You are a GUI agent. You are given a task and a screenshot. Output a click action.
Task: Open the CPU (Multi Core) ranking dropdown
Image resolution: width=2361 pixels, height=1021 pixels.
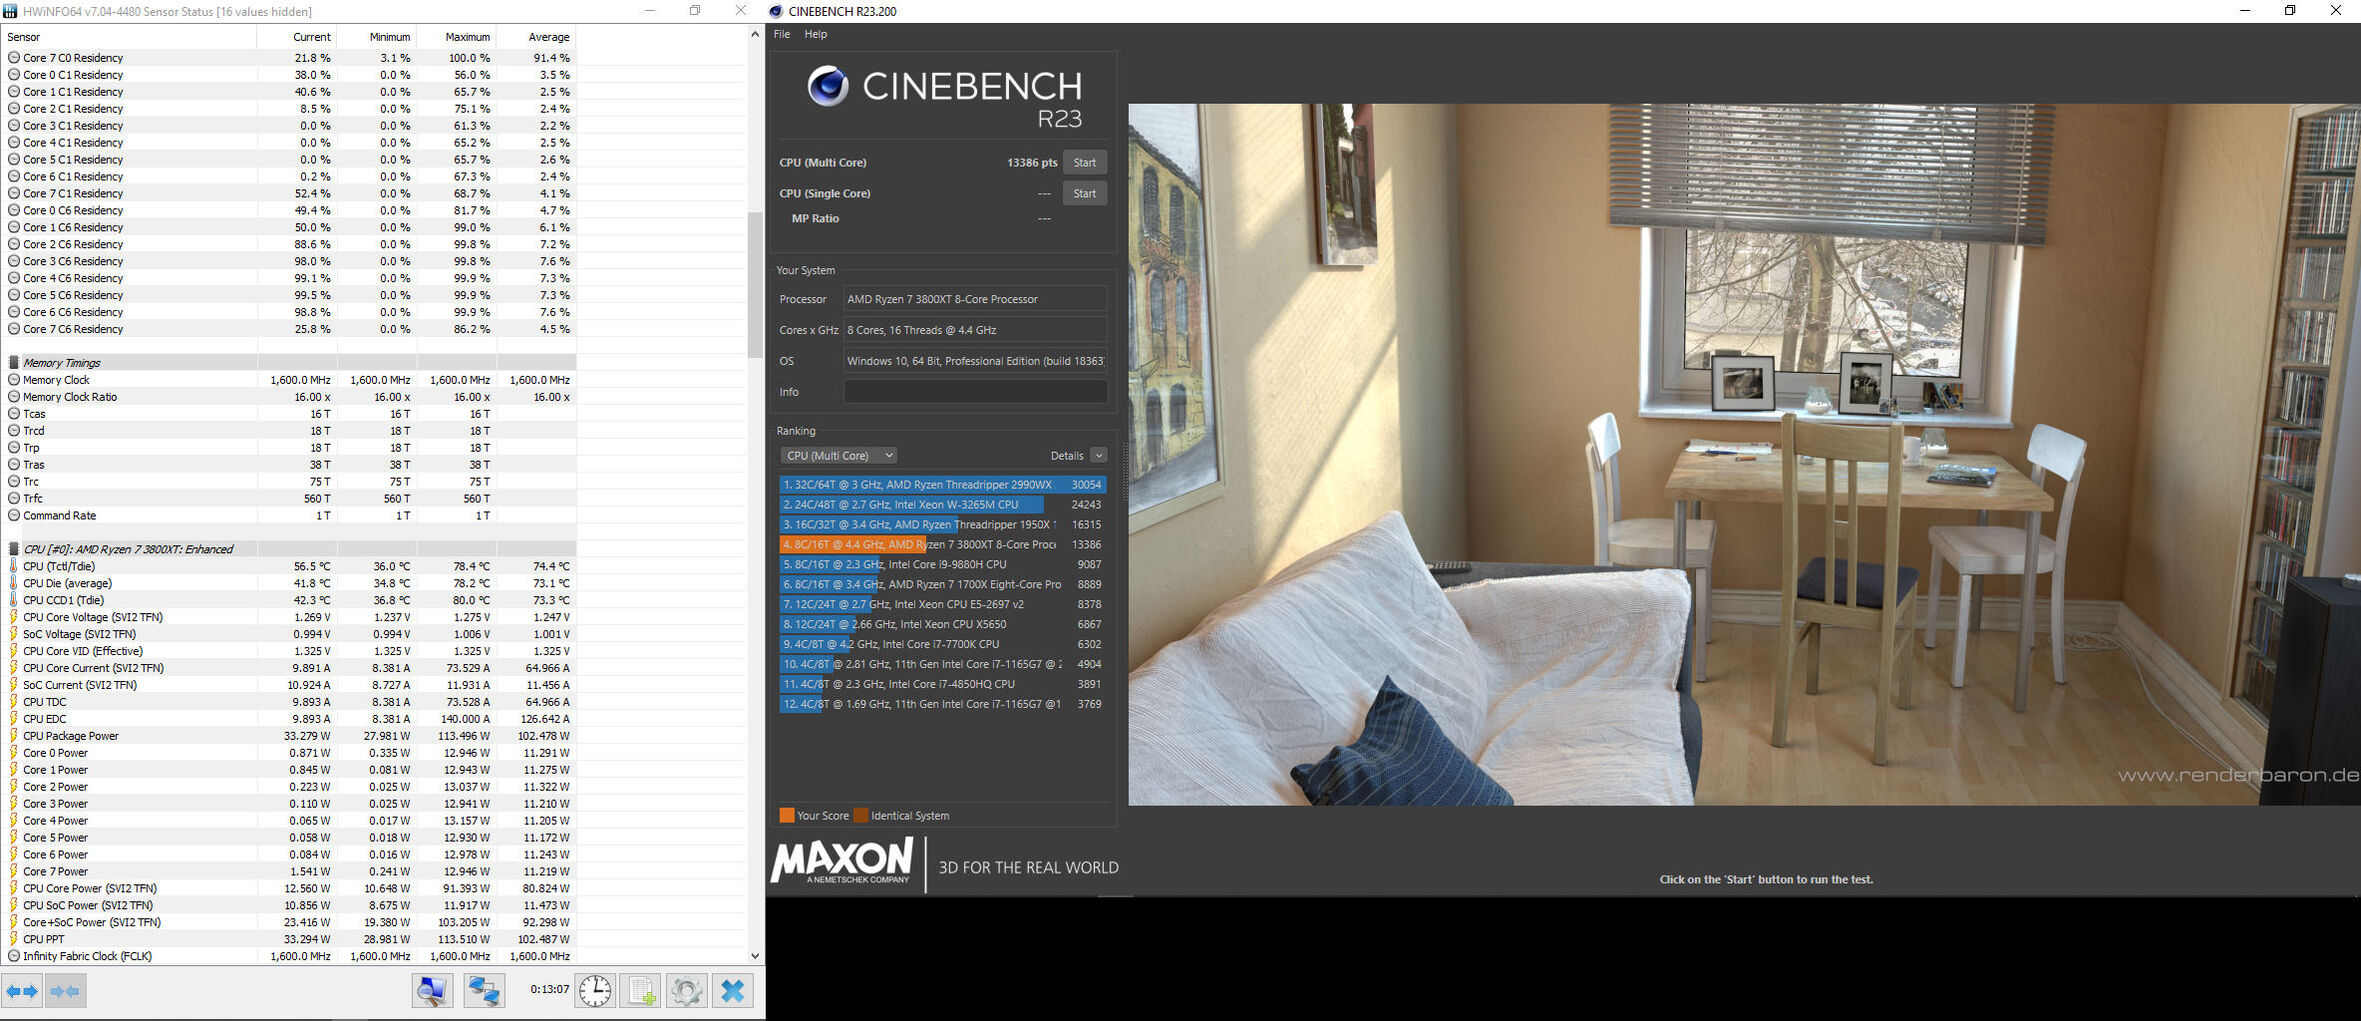click(838, 455)
